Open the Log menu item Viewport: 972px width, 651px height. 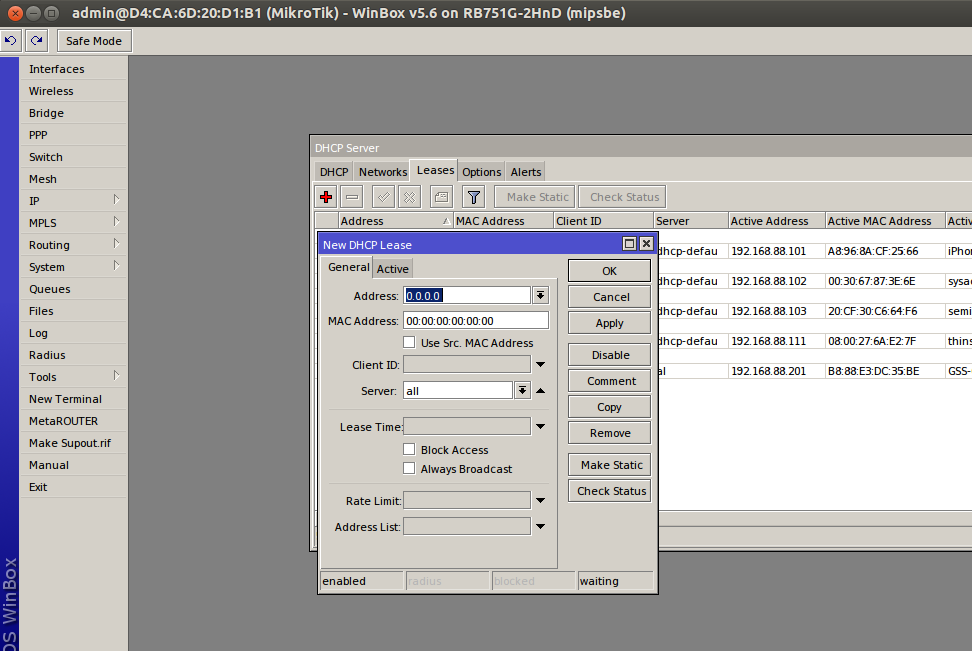point(73,333)
